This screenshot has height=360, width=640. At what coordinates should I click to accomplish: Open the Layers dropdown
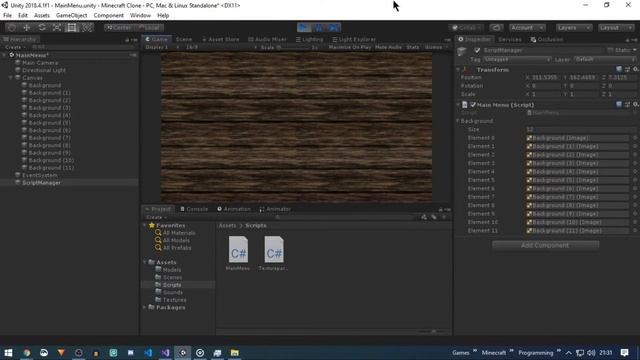pyautogui.click(x=573, y=27)
